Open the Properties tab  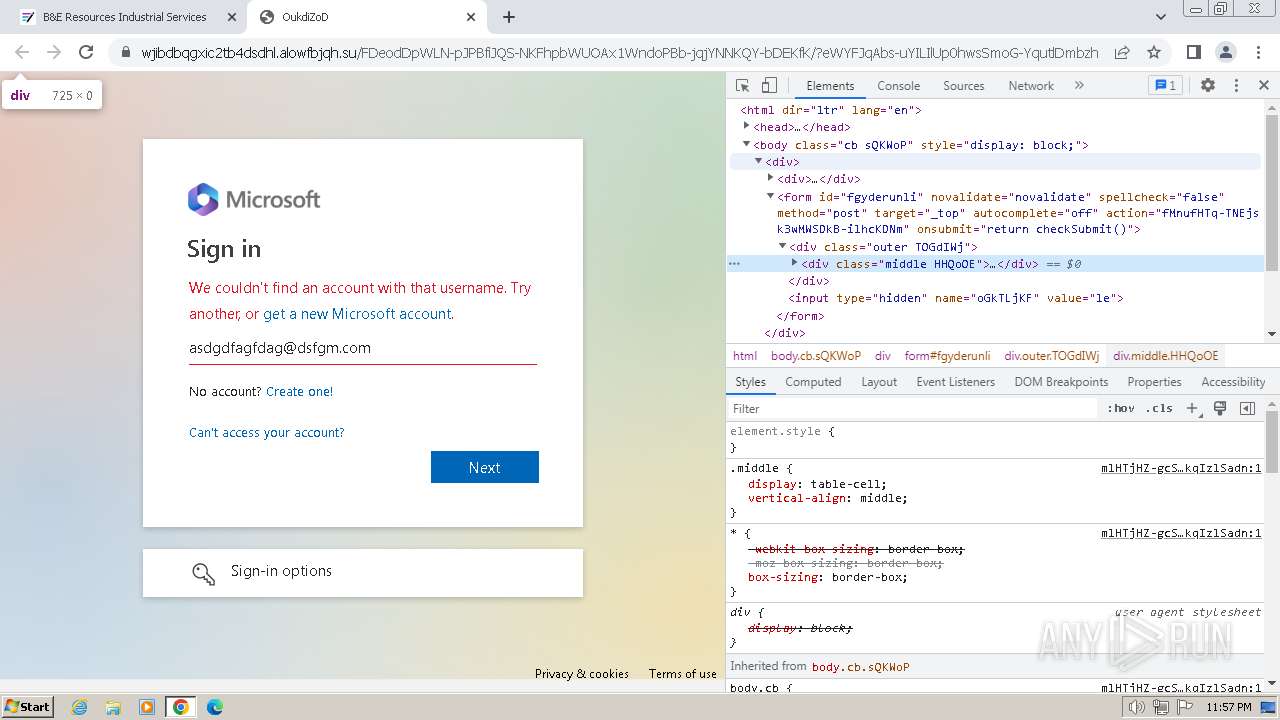1154,382
